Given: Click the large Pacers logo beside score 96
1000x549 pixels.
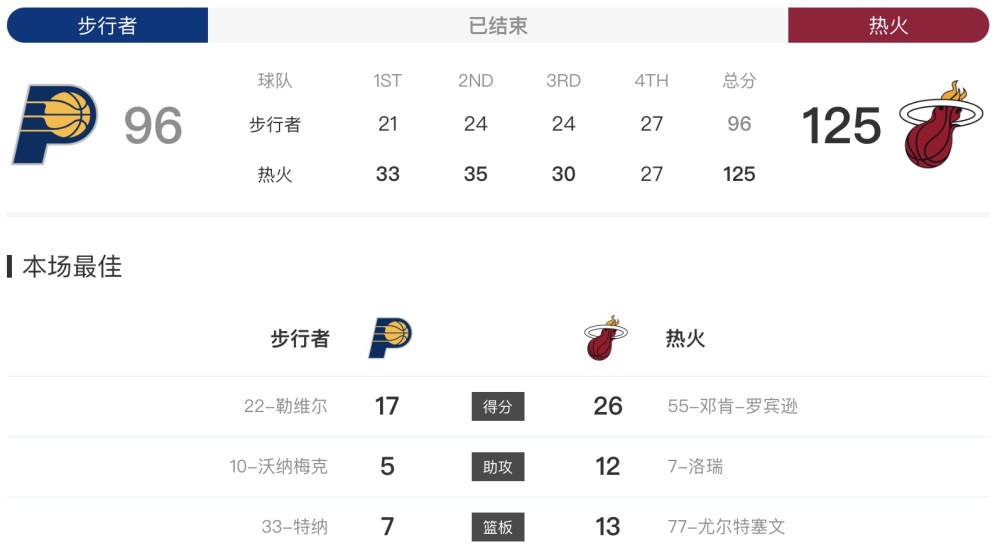Looking at the screenshot, I should [x=55, y=124].
